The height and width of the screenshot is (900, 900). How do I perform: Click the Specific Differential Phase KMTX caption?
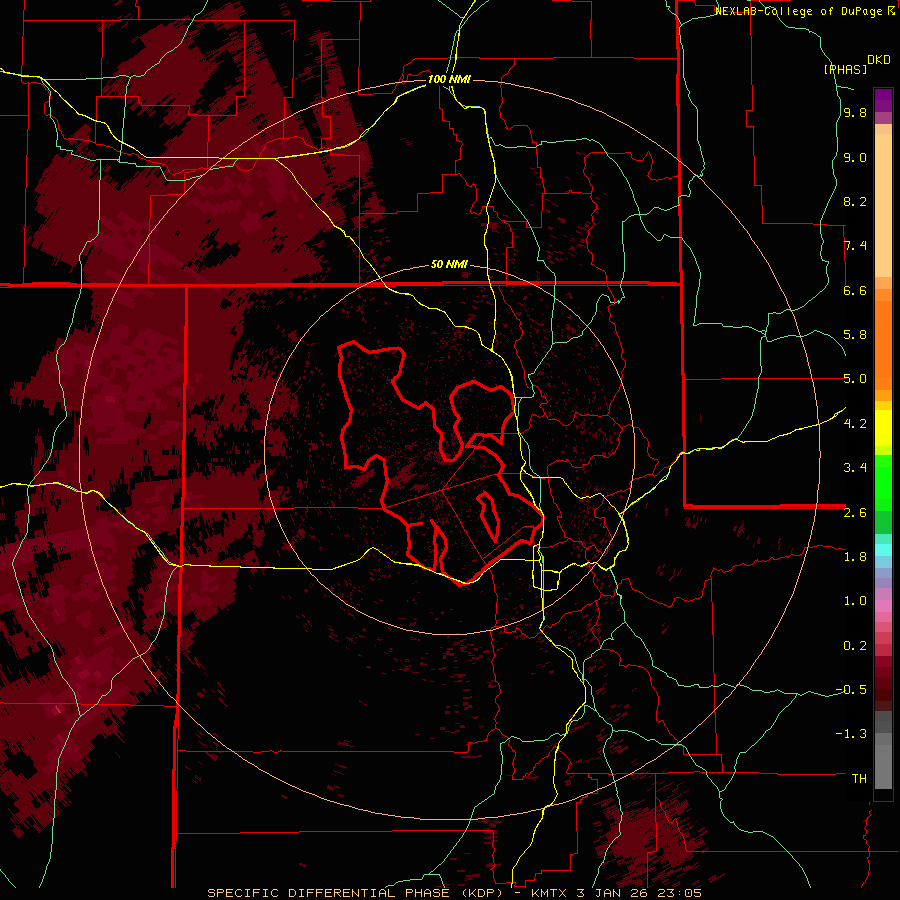click(x=454, y=893)
